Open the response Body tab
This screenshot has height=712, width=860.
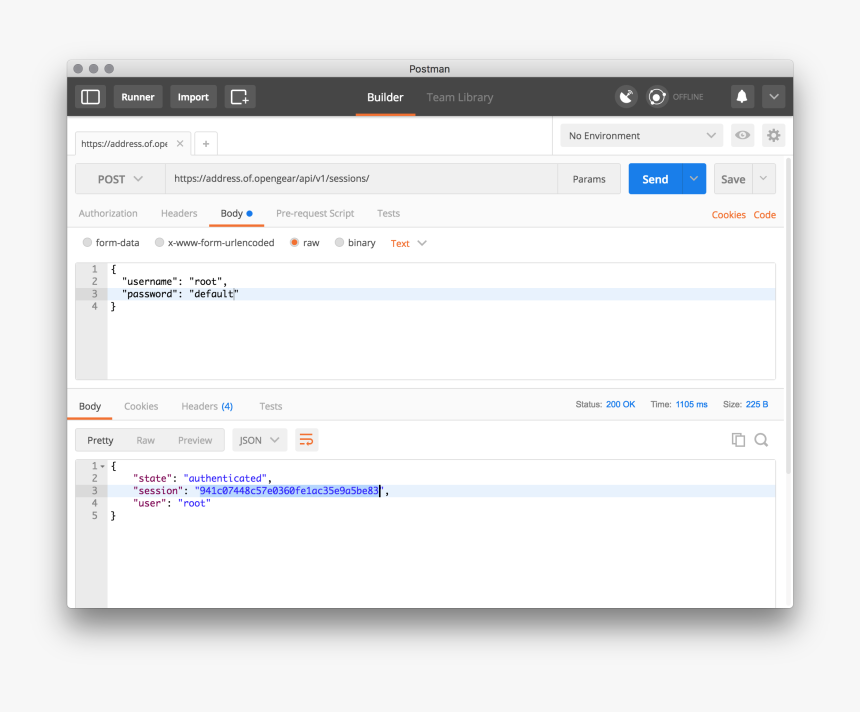point(90,406)
